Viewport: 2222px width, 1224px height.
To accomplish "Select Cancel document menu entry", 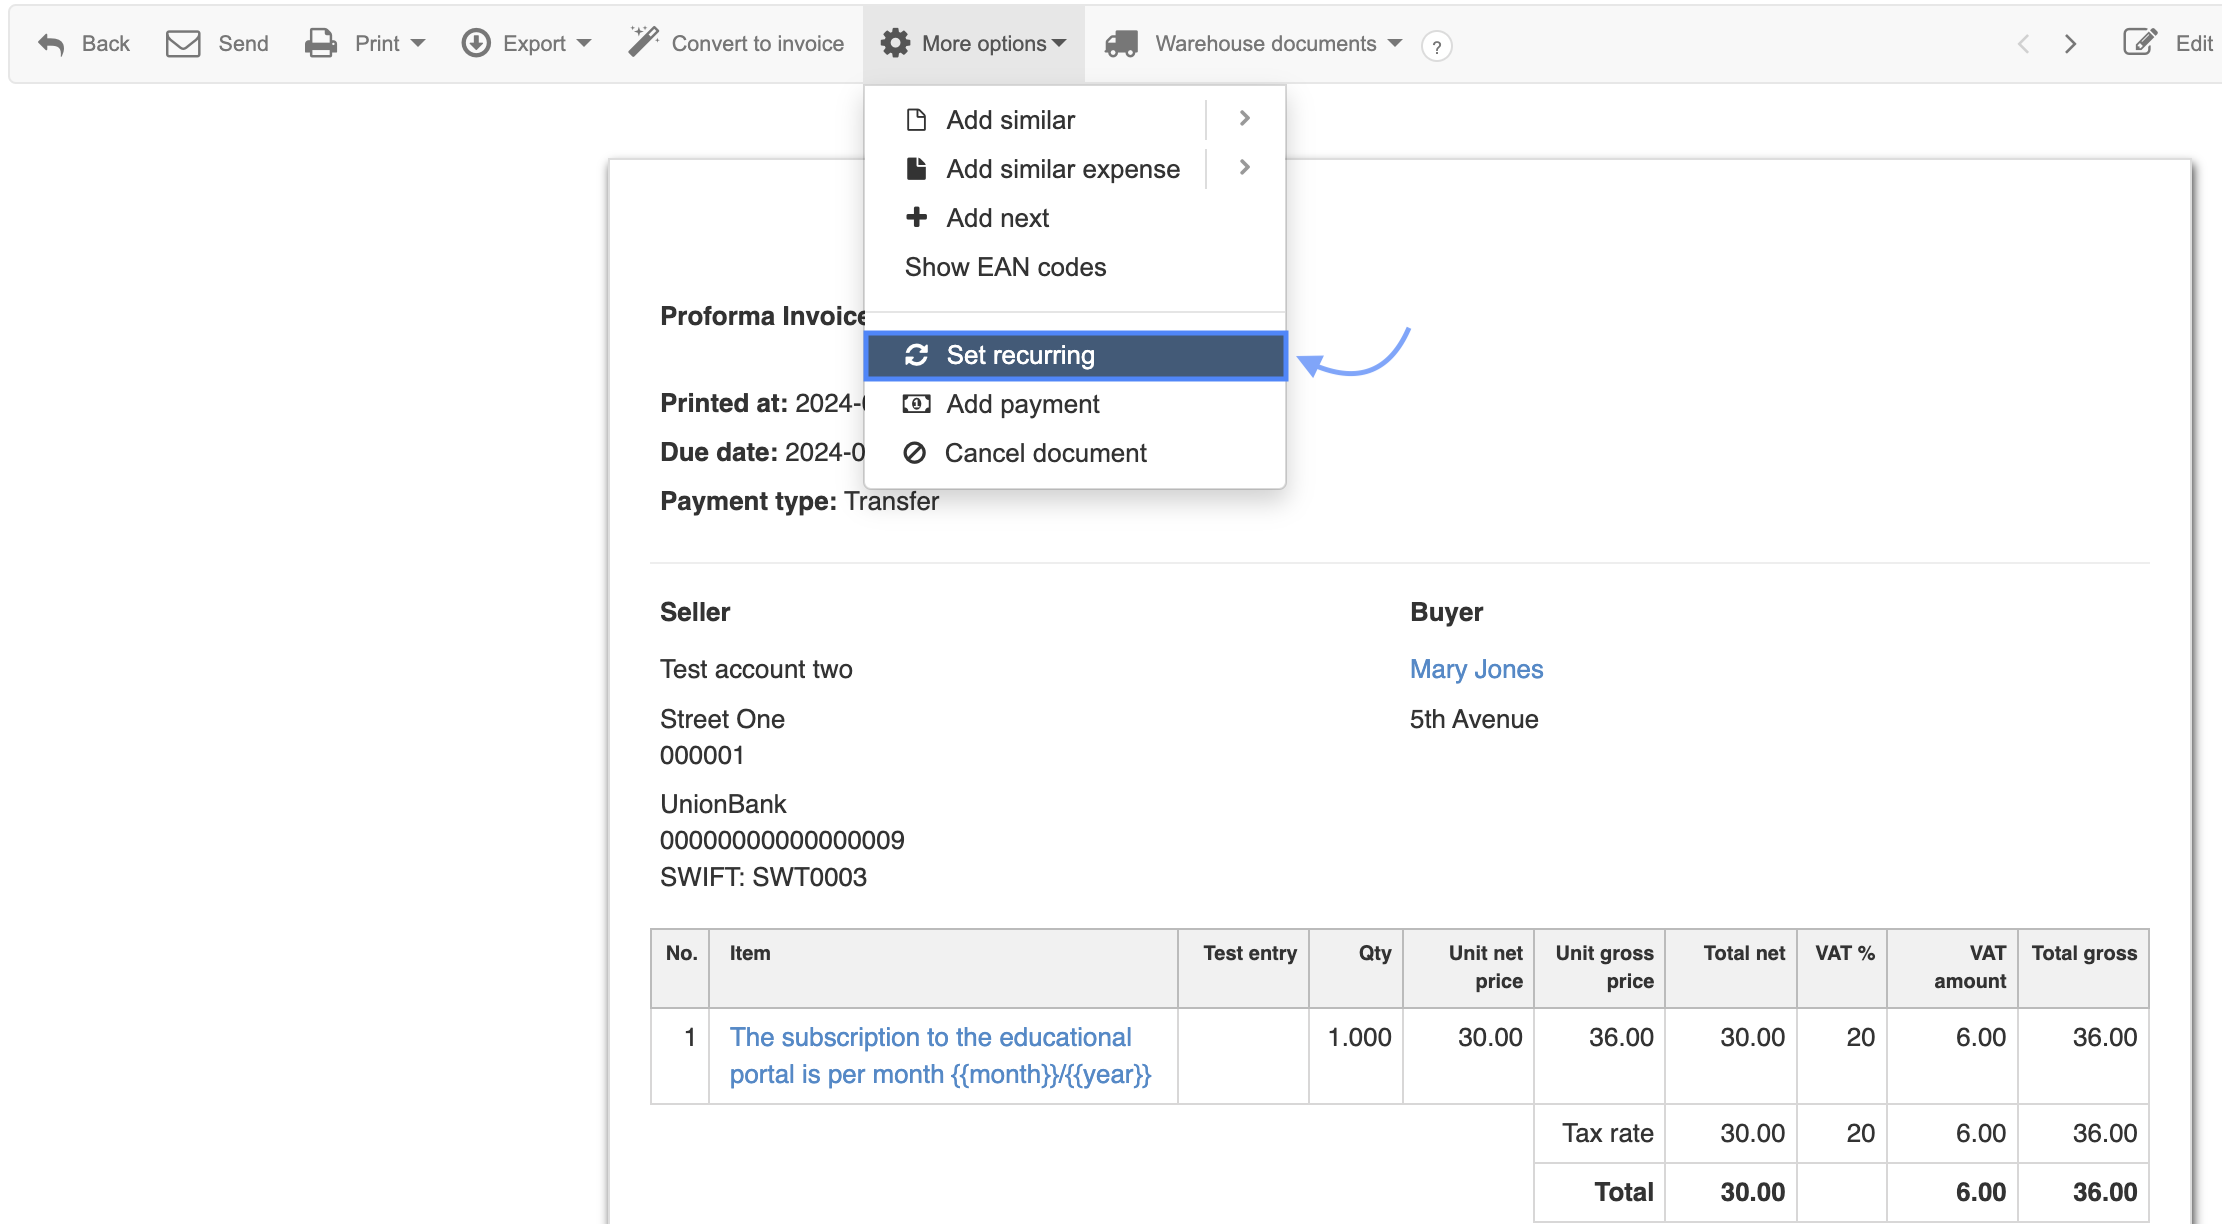I will (1045, 453).
